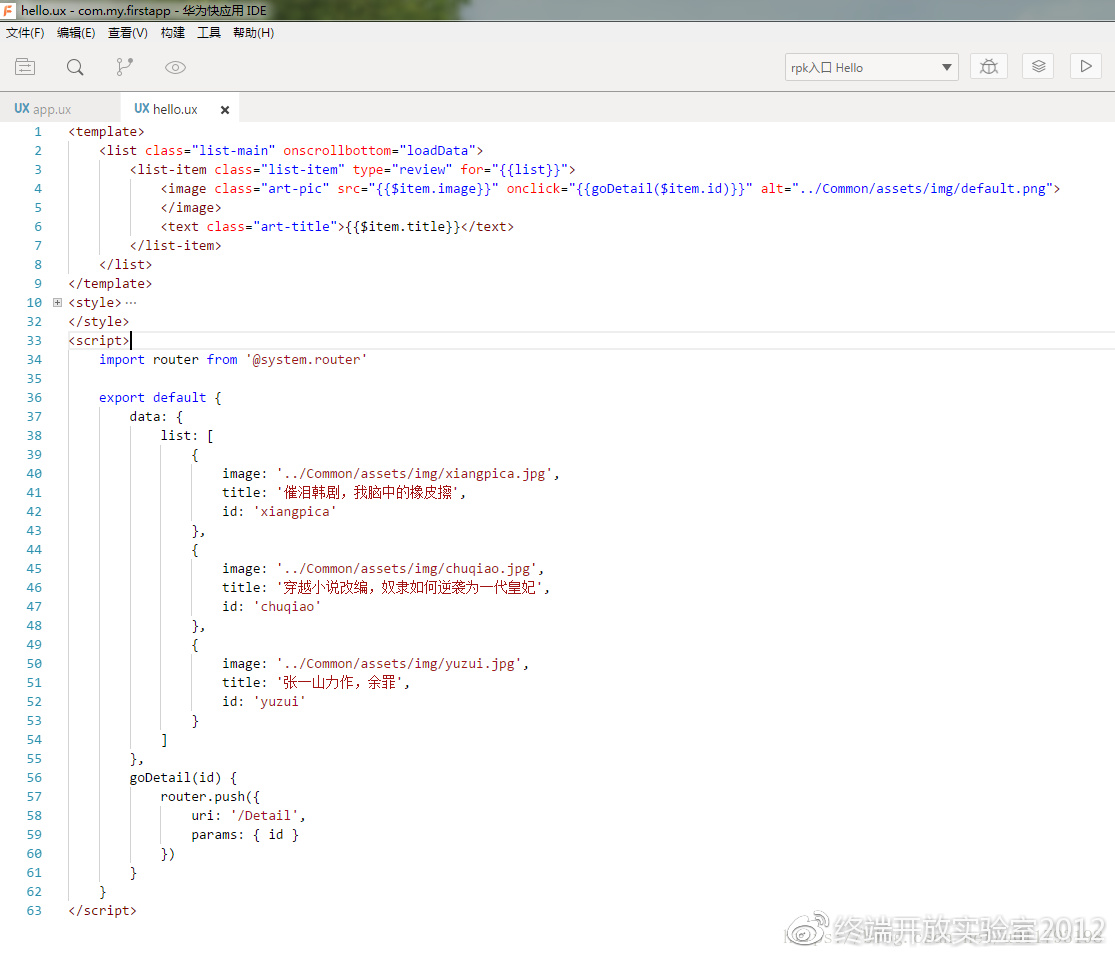The image size is (1115, 957).
Task: Click the data: { line
Action: pos(156,417)
